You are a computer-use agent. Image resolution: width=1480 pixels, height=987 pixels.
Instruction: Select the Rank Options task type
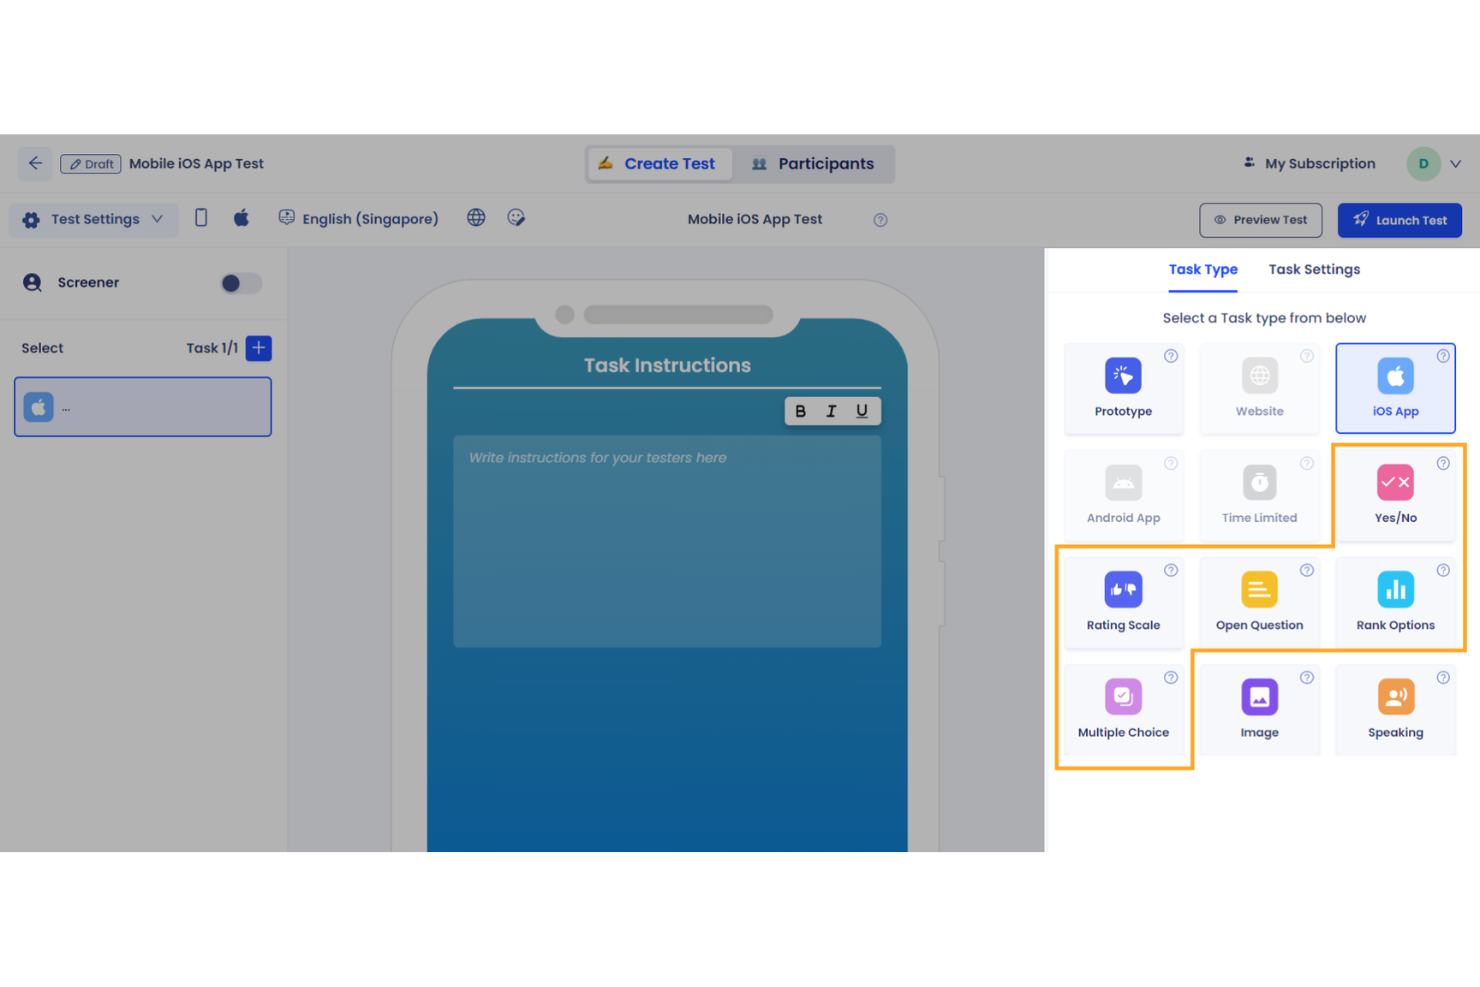1395,601
